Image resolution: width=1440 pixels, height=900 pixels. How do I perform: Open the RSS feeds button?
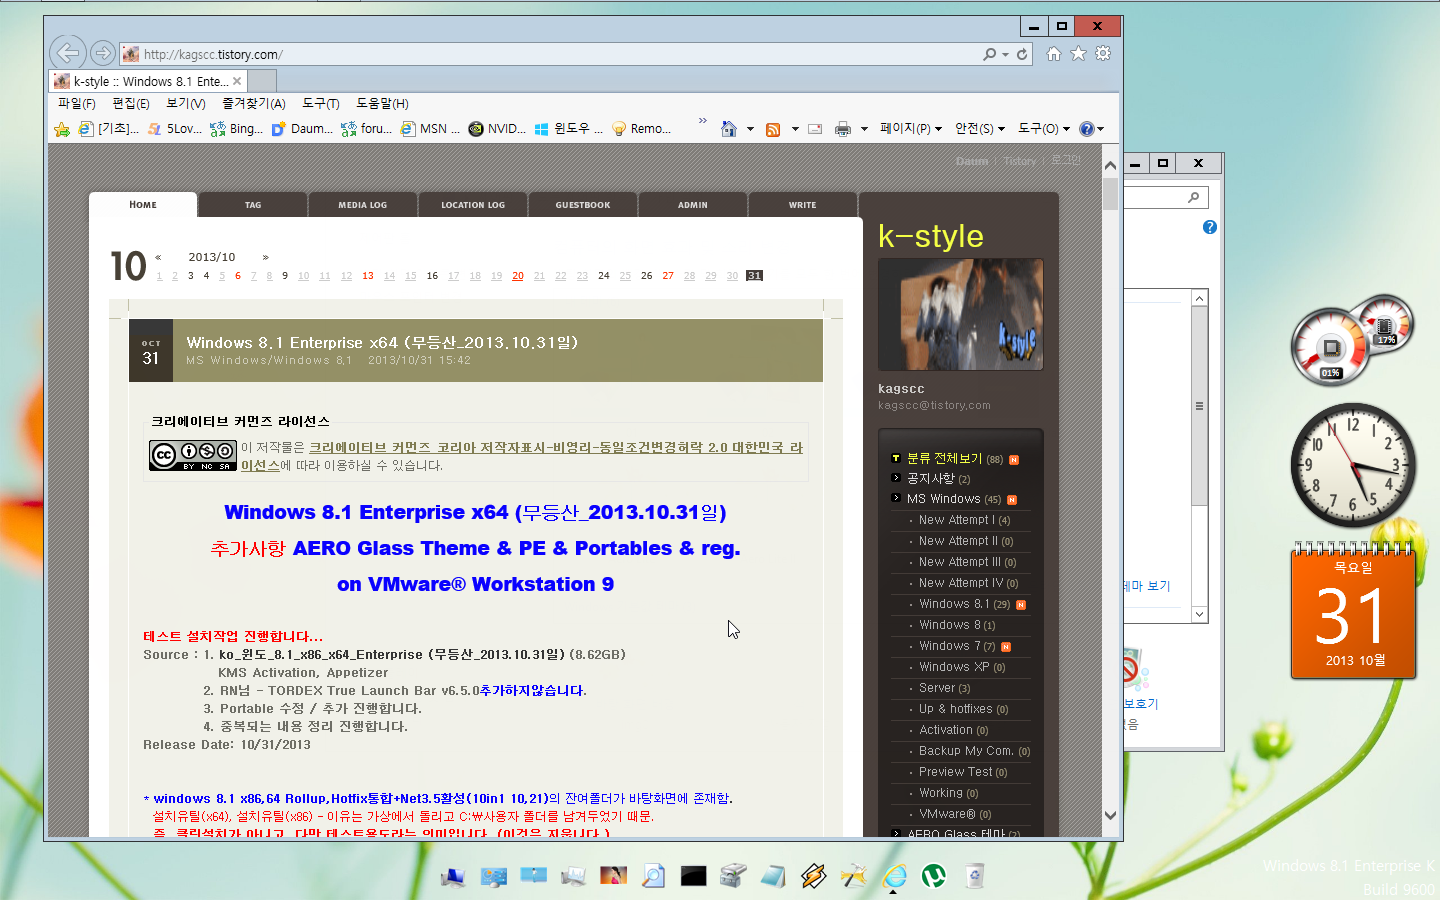pos(773,129)
